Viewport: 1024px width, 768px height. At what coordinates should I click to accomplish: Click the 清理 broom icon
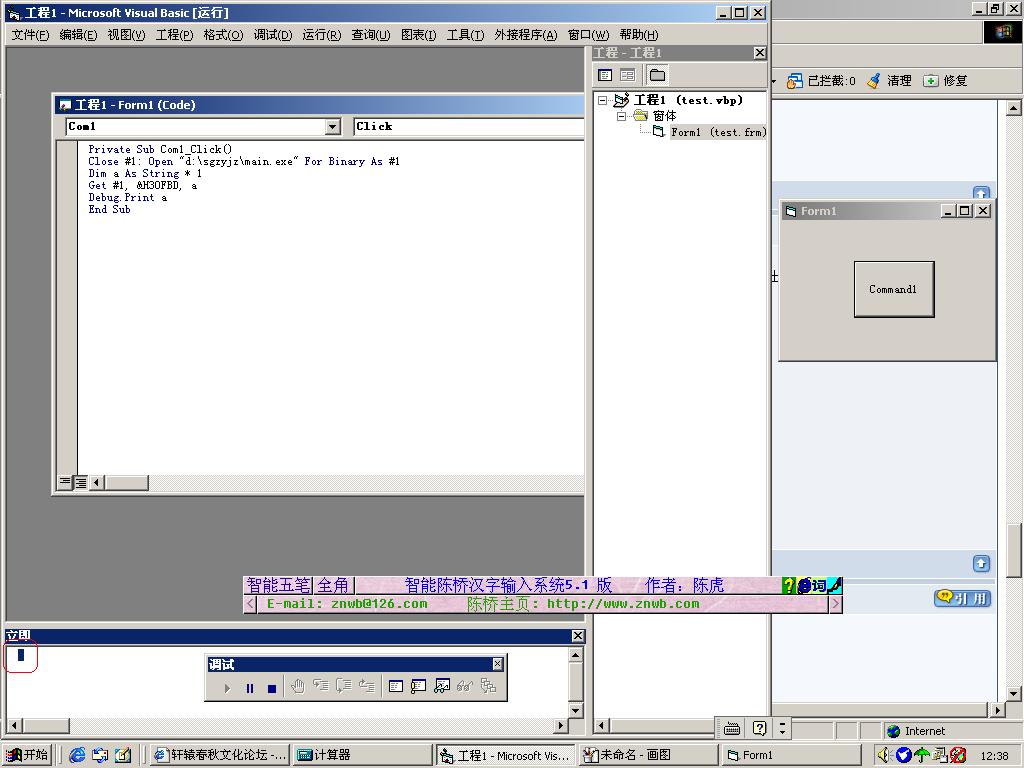[x=874, y=81]
